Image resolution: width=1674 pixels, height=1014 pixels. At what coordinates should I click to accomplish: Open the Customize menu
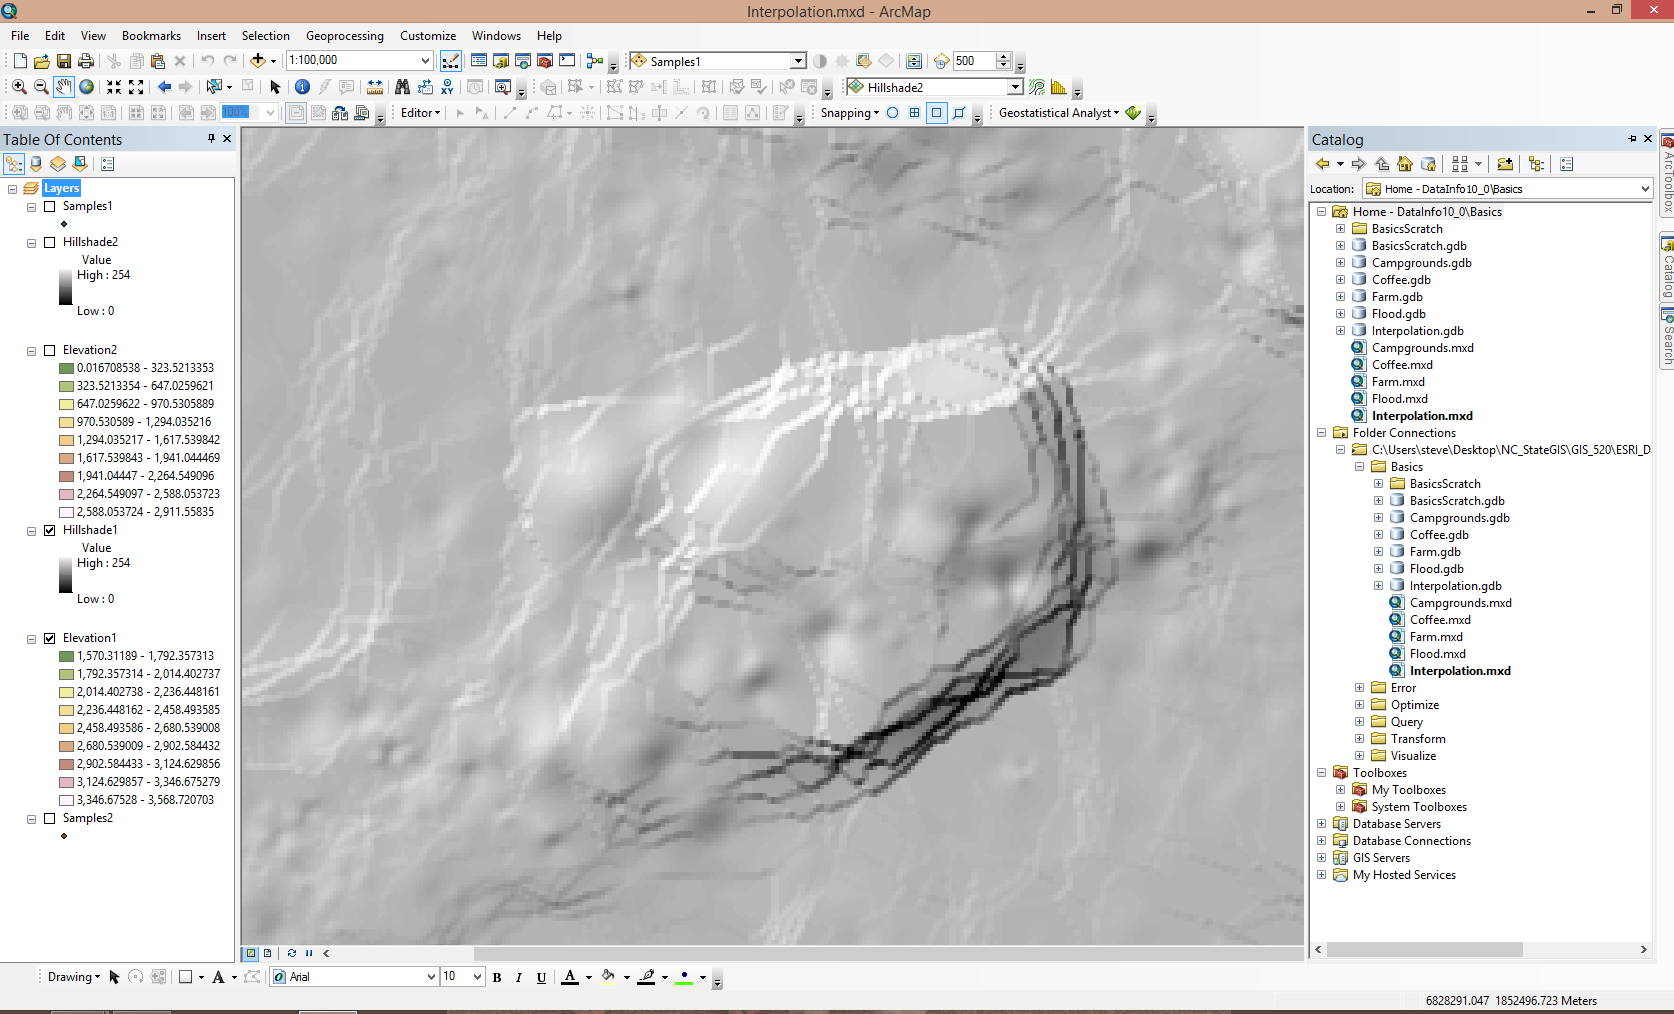[x=428, y=36]
